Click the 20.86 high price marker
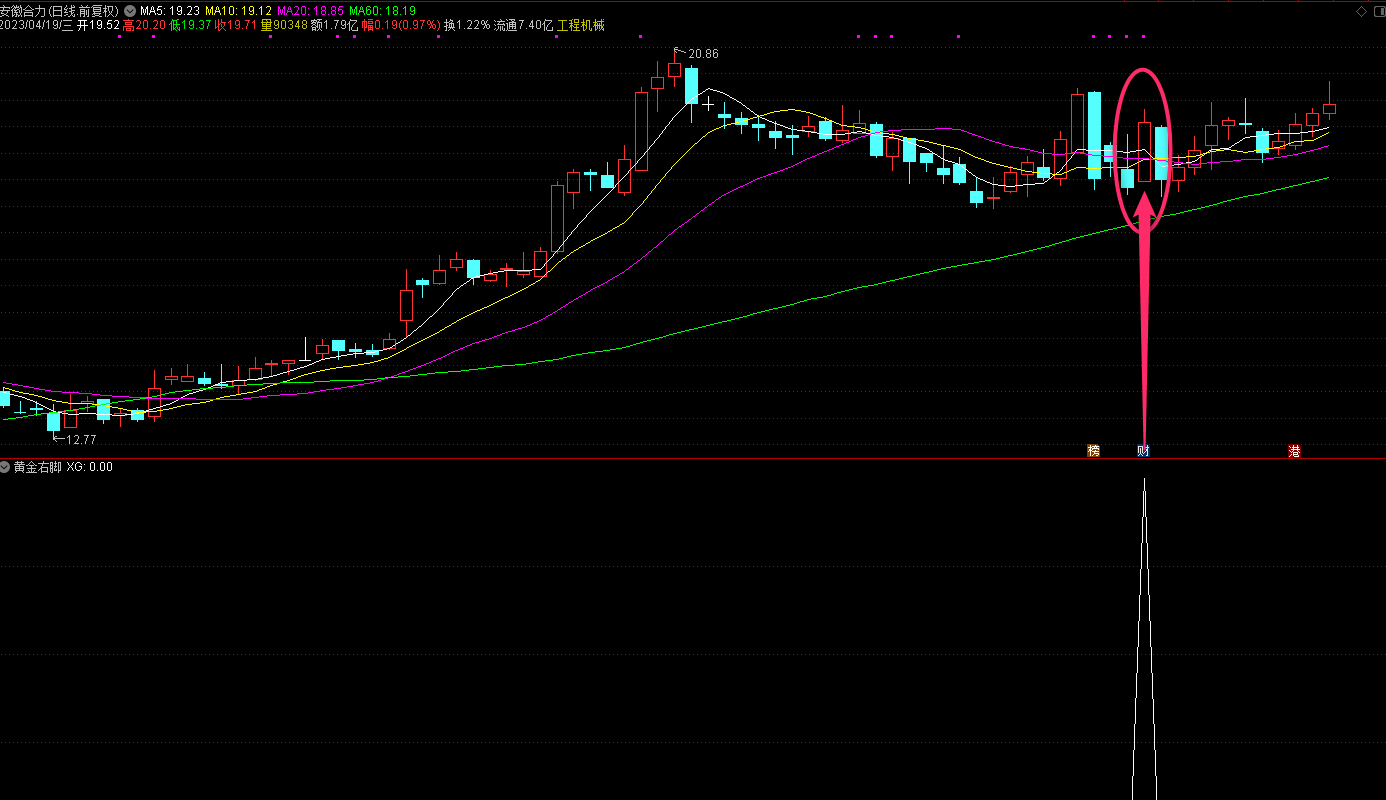The height and width of the screenshot is (800, 1386). pos(703,53)
